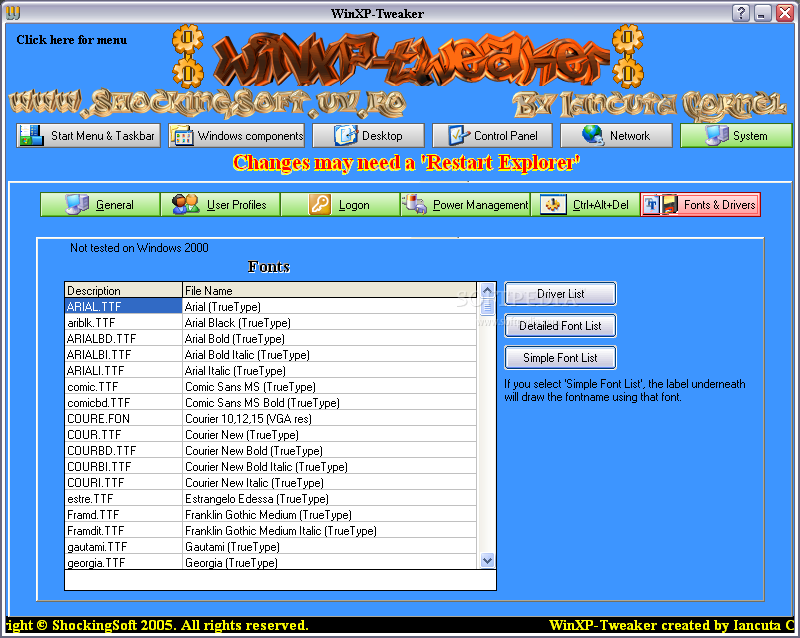The image size is (800, 638).
Task: Select the comicbd.TTF font row
Action: pos(270,403)
